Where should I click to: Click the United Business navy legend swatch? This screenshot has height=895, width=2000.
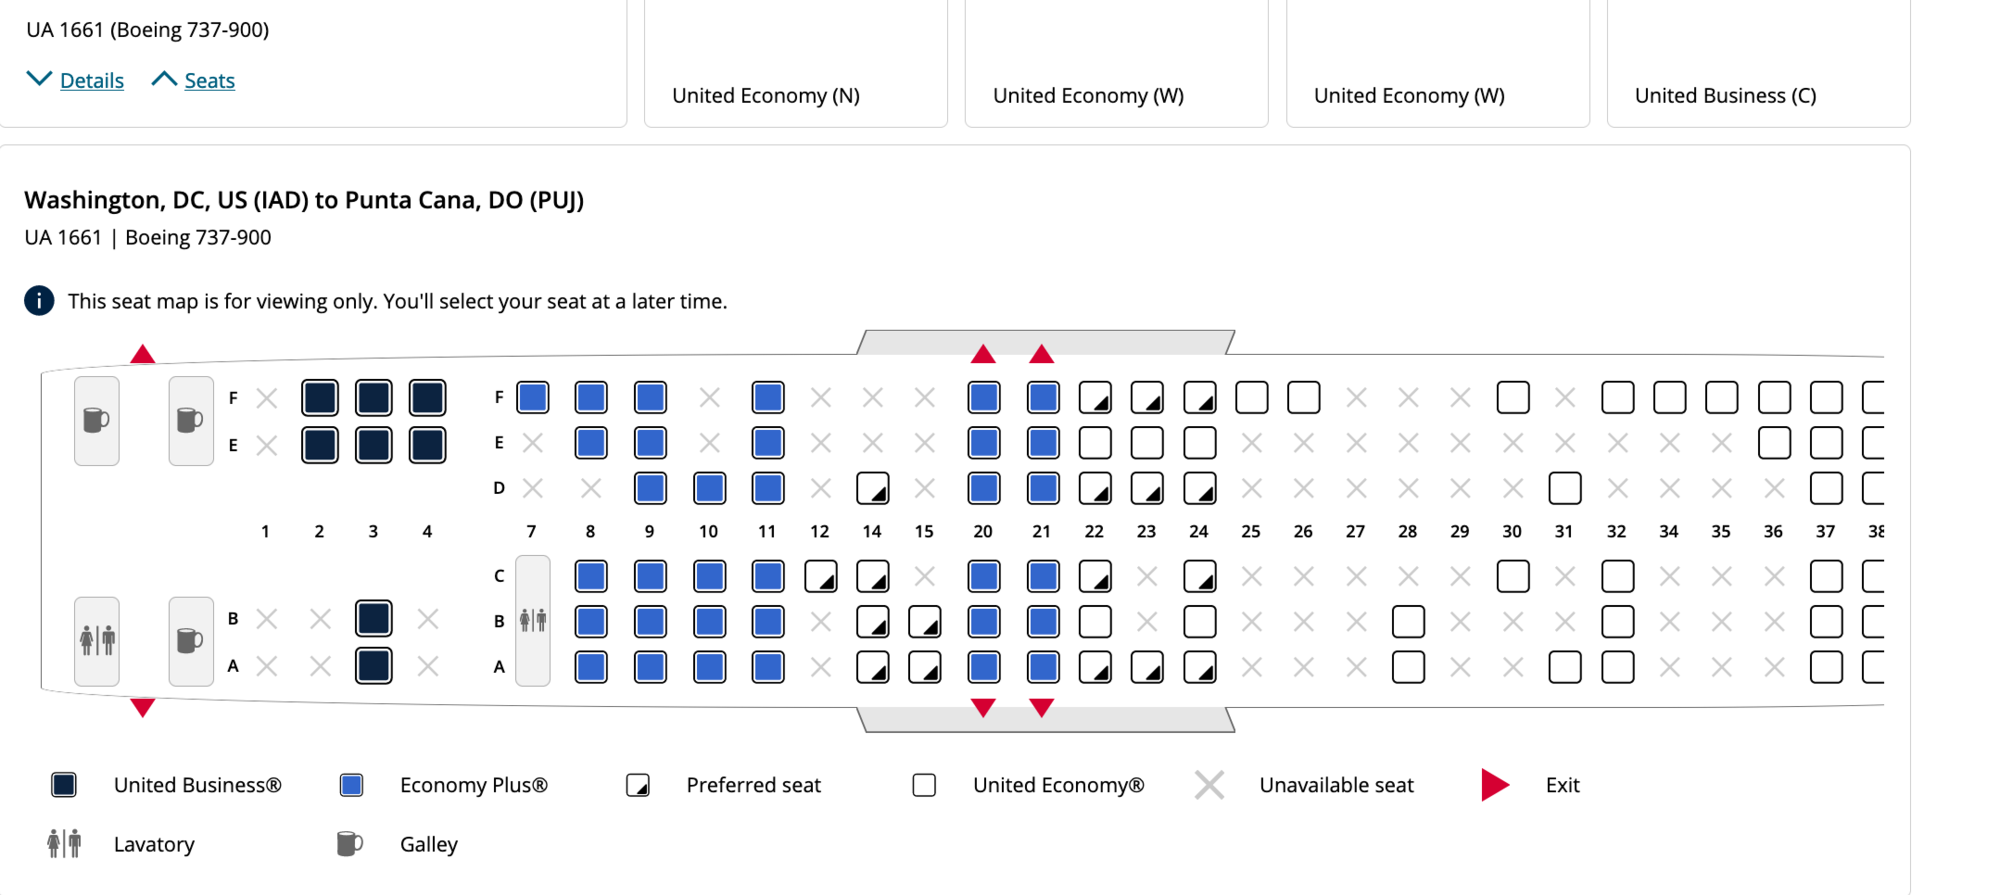tap(64, 785)
